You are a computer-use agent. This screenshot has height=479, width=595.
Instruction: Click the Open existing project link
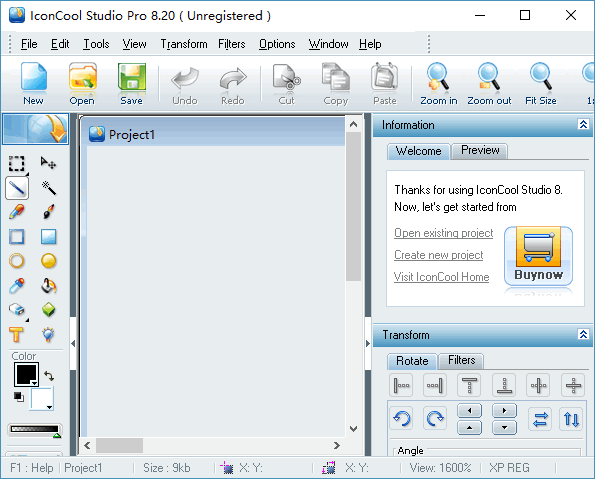[444, 233]
